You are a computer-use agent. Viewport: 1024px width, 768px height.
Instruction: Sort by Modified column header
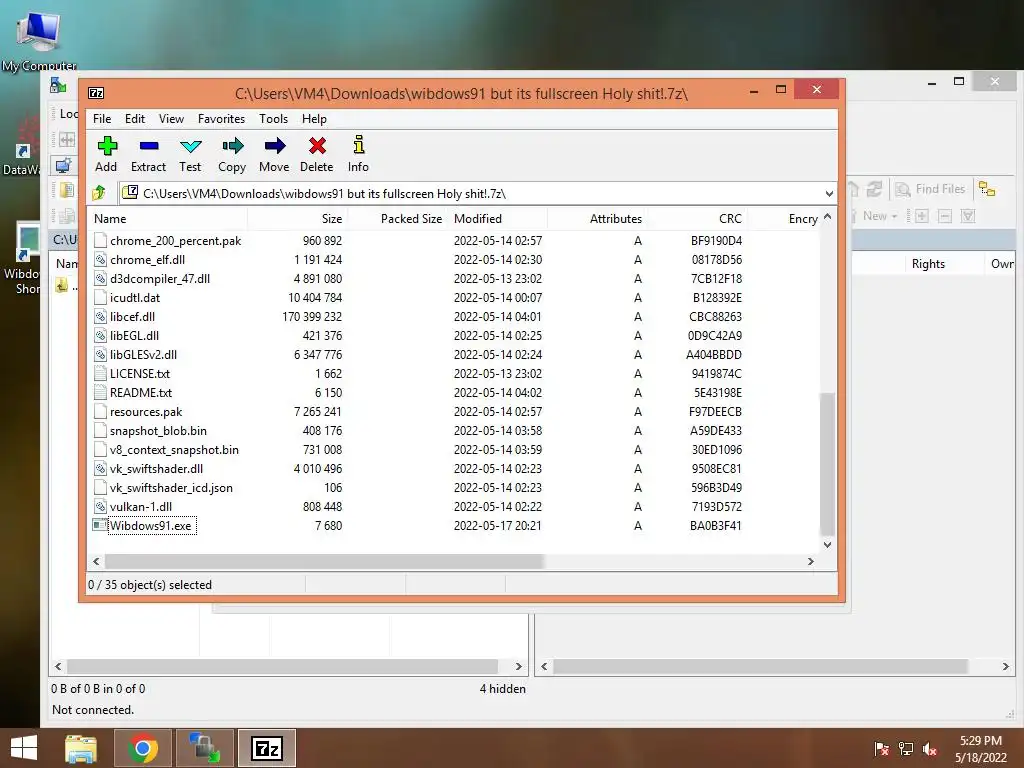[x=498, y=219]
